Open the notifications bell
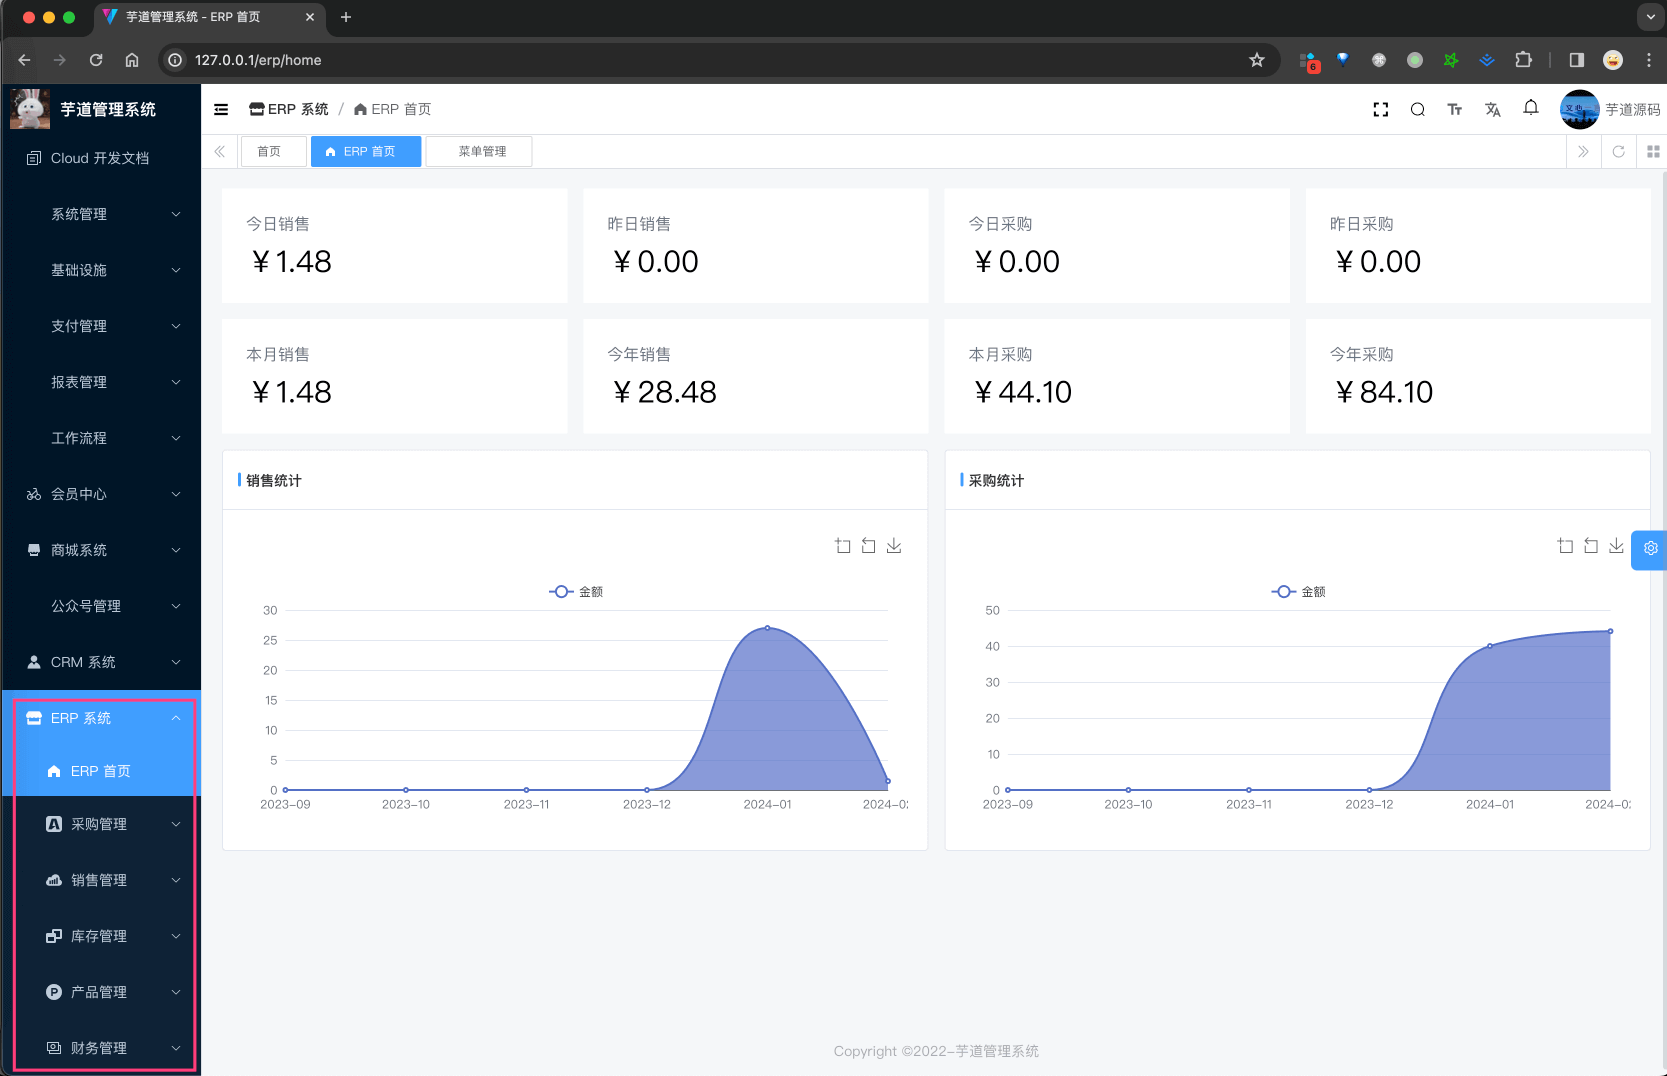The width and height of the screenshot is (1667, 1076). [x=1531, y=108]
